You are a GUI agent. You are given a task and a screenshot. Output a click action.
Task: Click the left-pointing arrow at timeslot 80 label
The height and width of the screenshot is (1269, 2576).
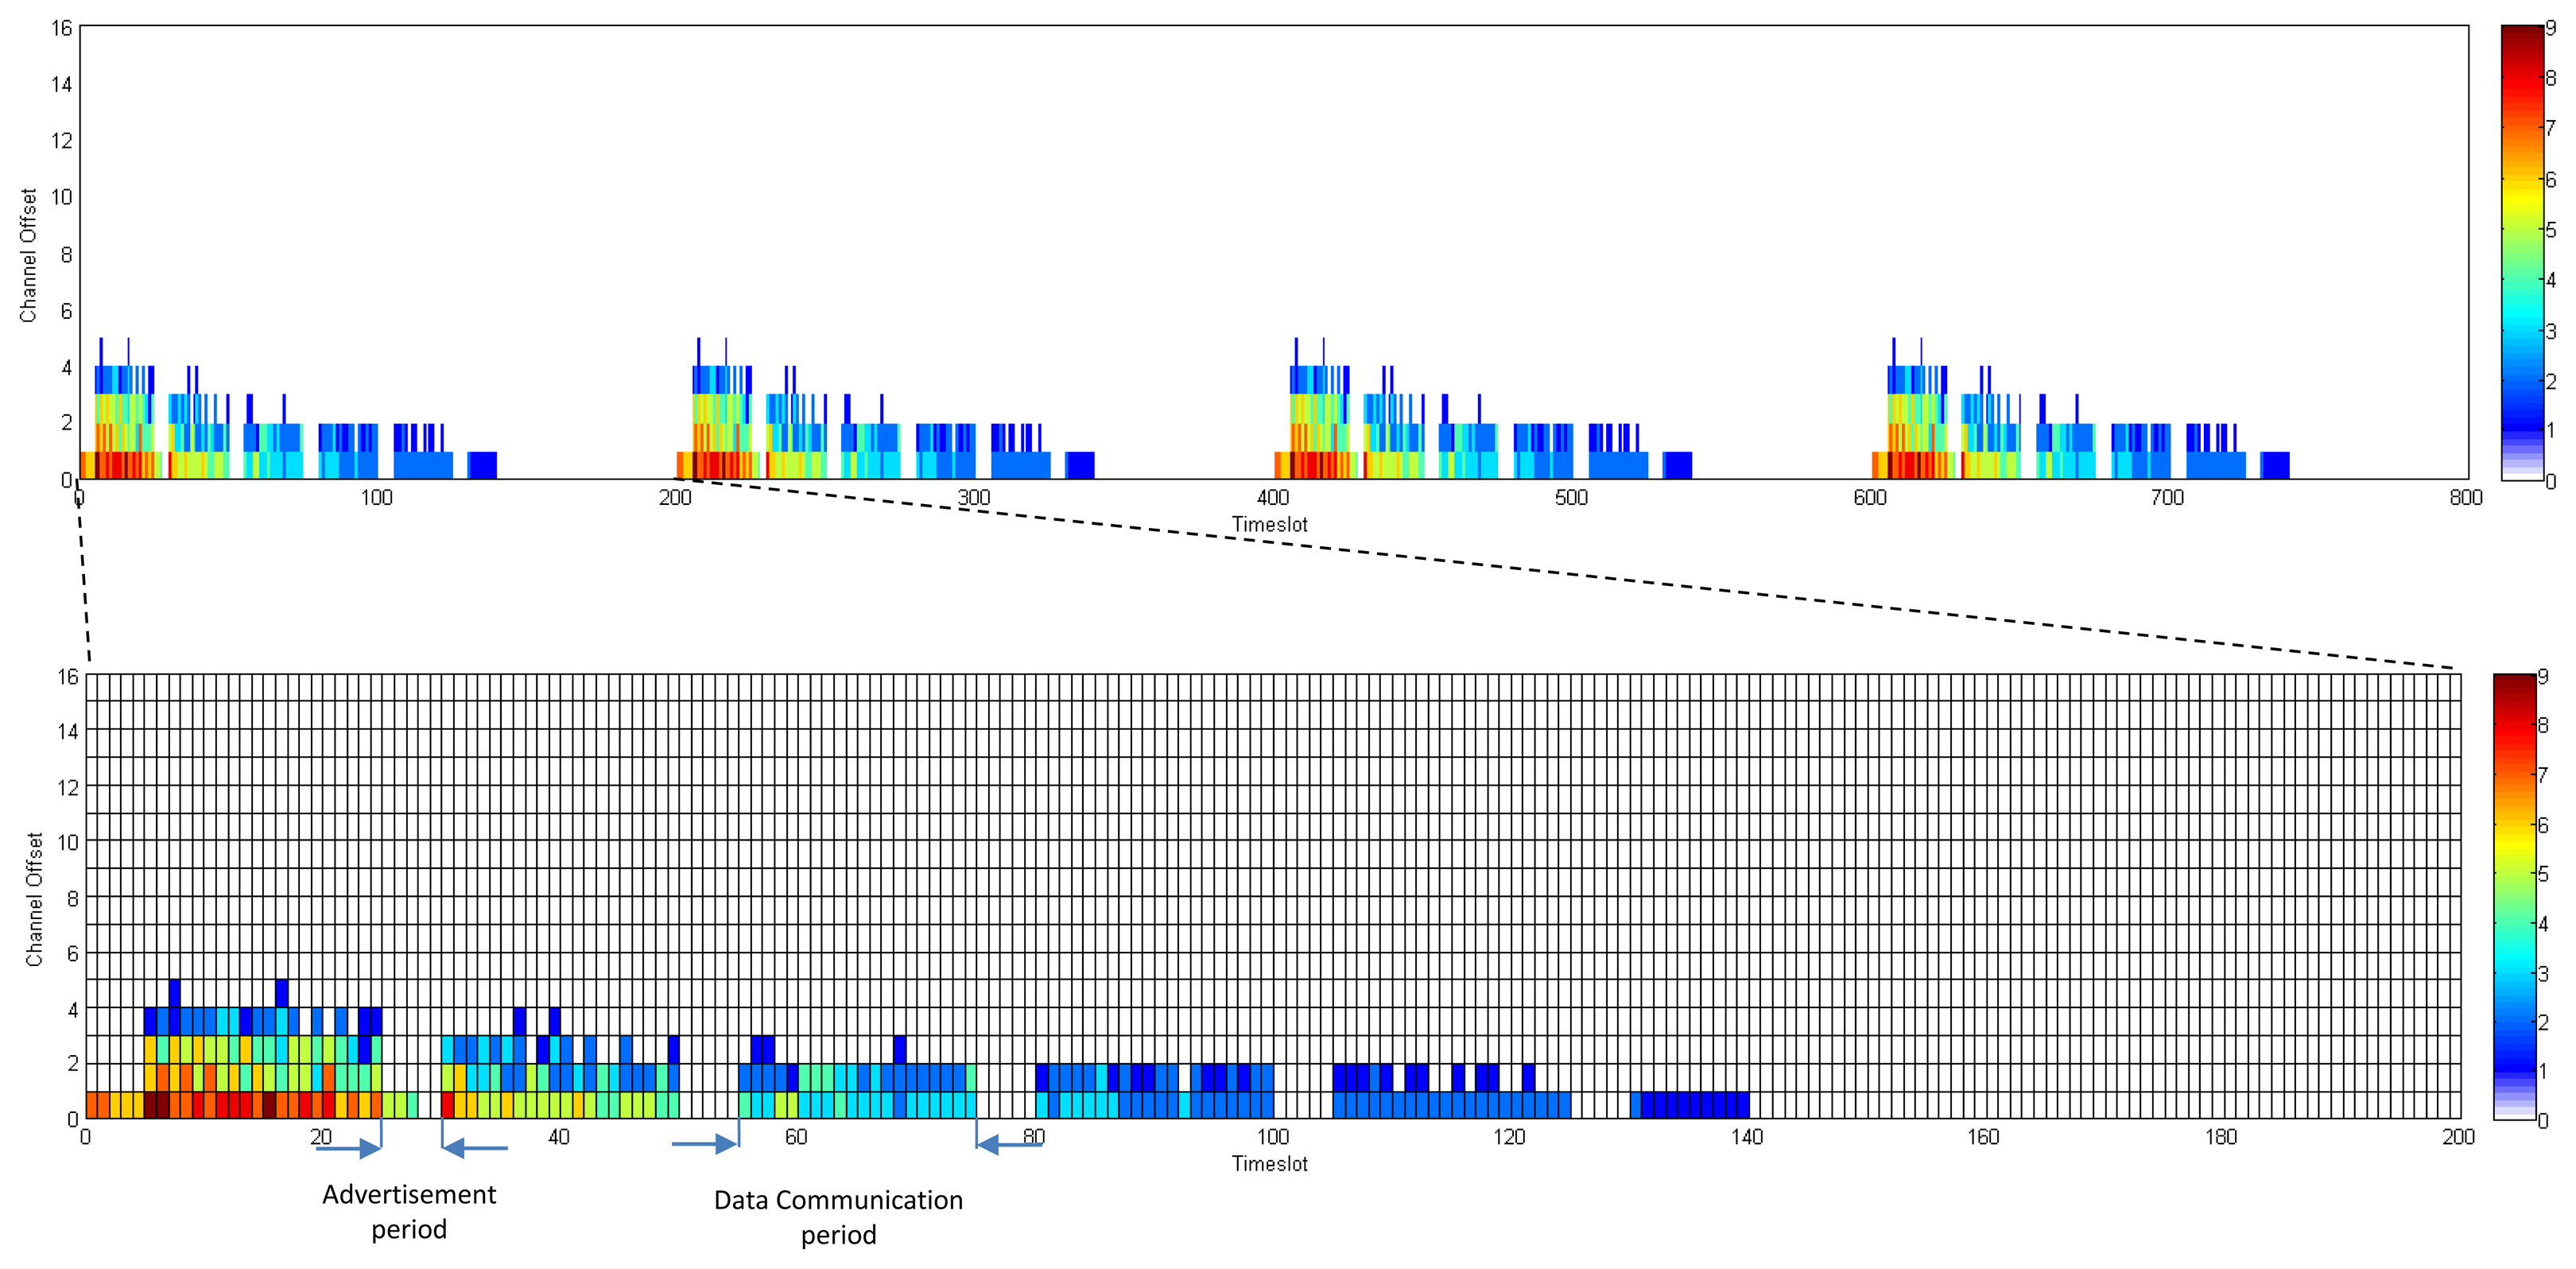coord(1008,1144)
